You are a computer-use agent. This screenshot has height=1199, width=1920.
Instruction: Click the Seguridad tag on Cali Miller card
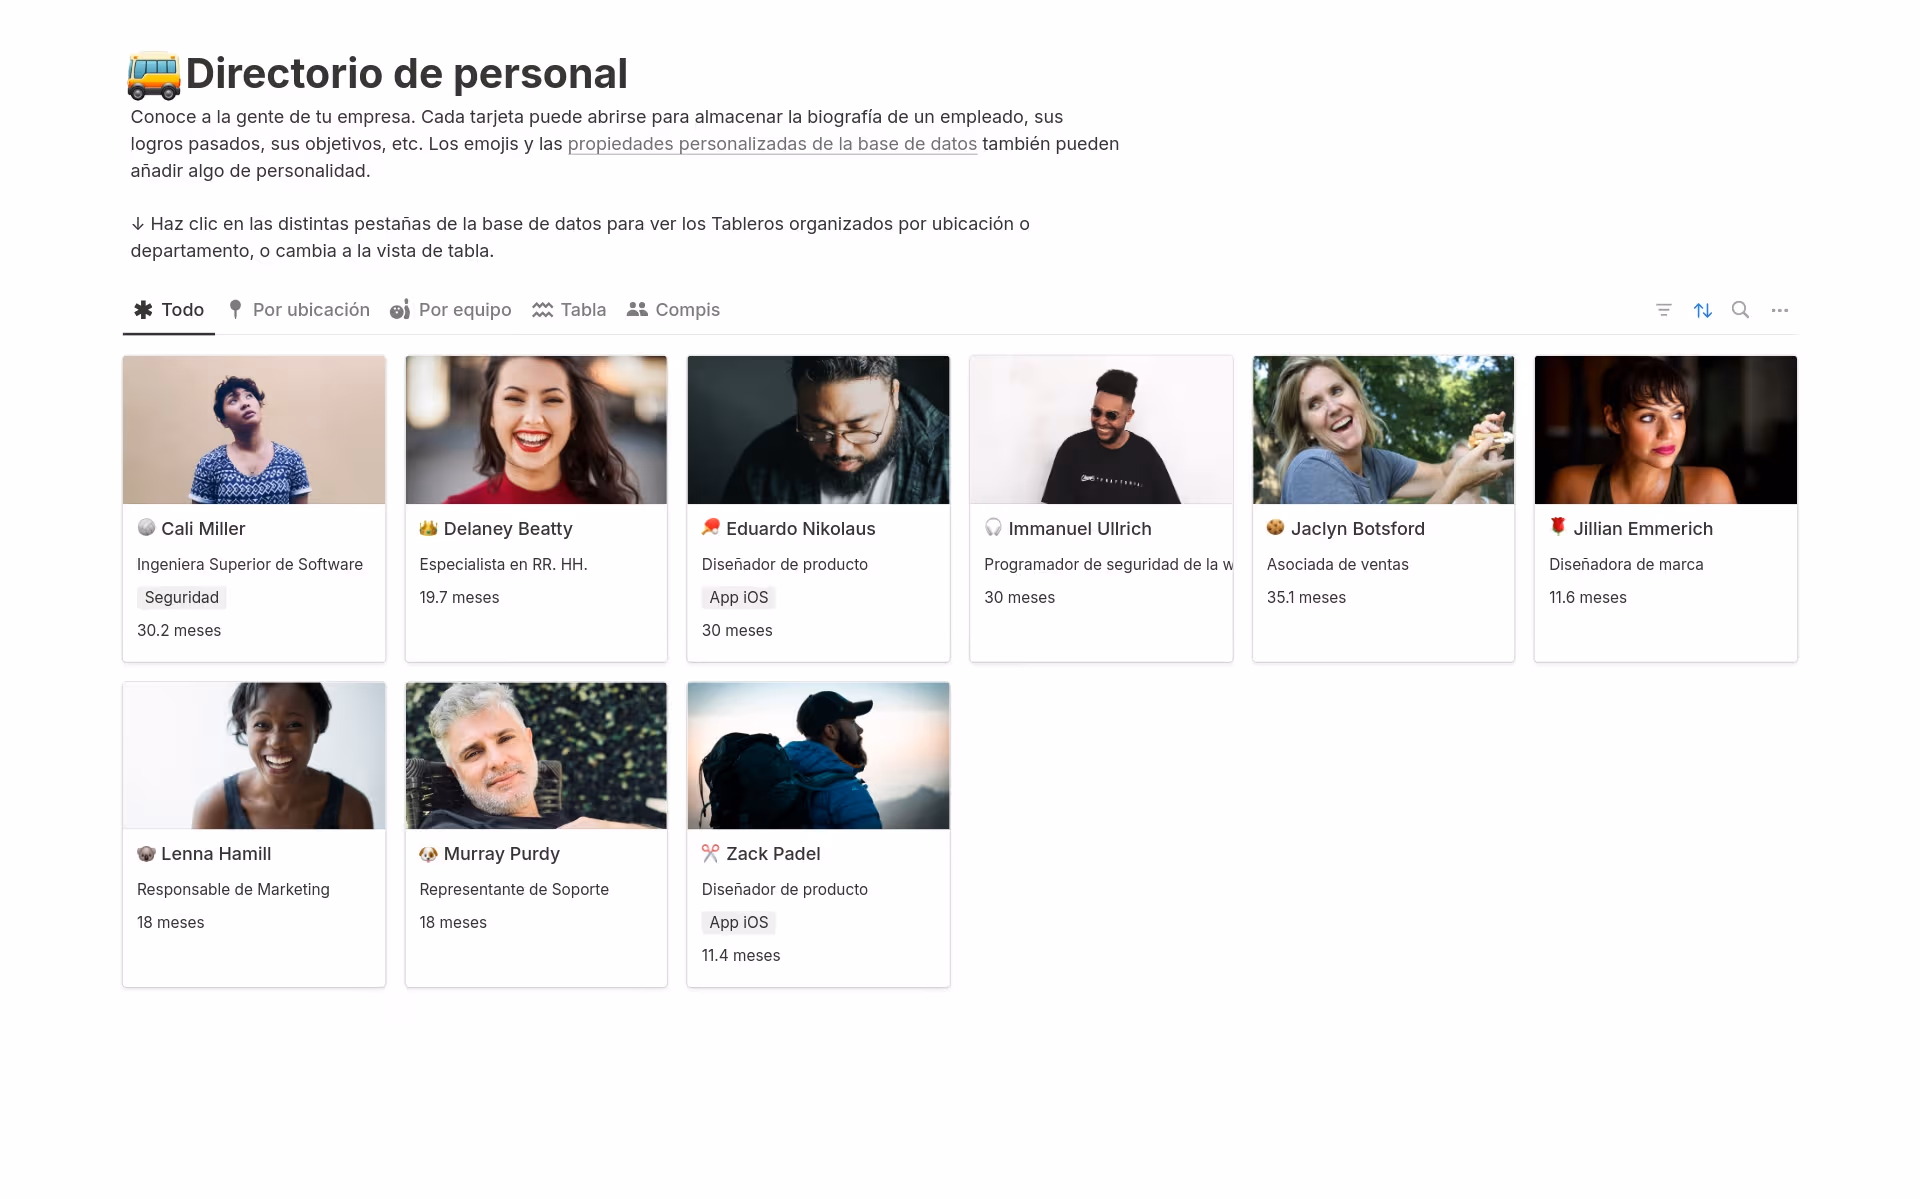(x=181, y=597)
